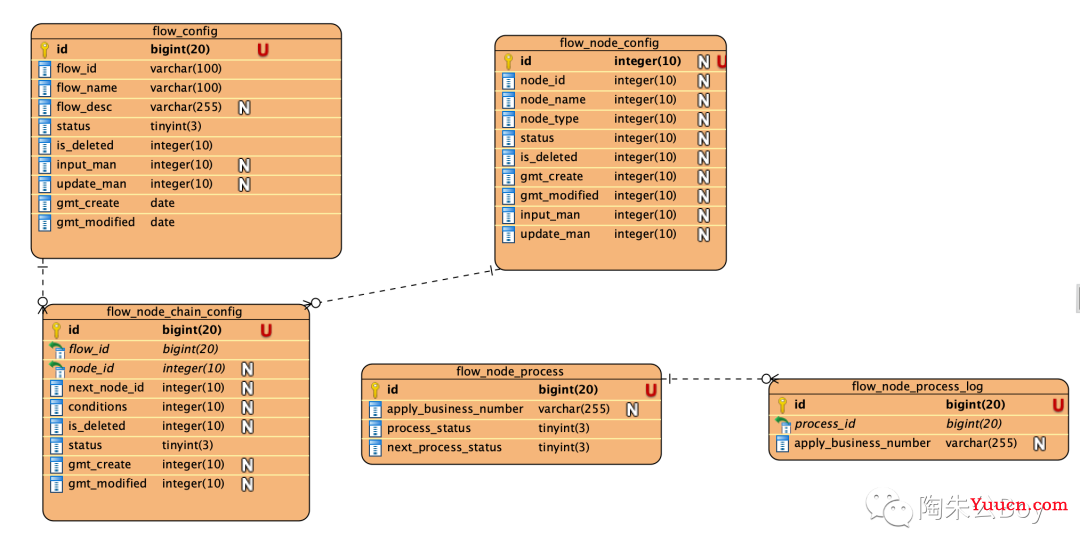Select foreign key icon beside process_id
This screenshot has height=559, width=1080.
pos(782,424)
